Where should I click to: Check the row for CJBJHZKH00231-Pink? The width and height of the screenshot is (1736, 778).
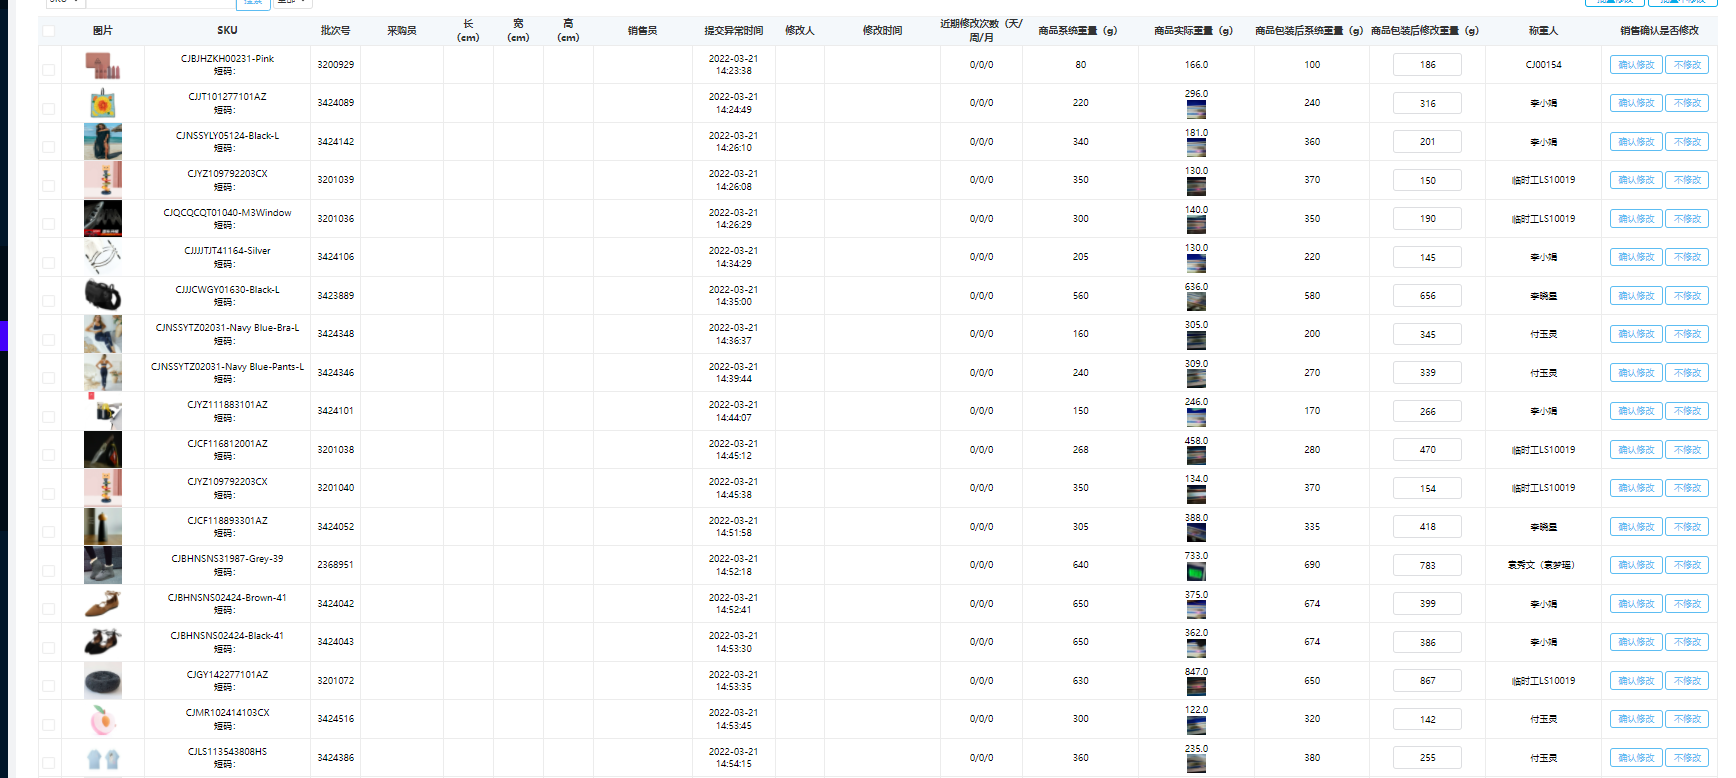[x=48, y=70]
